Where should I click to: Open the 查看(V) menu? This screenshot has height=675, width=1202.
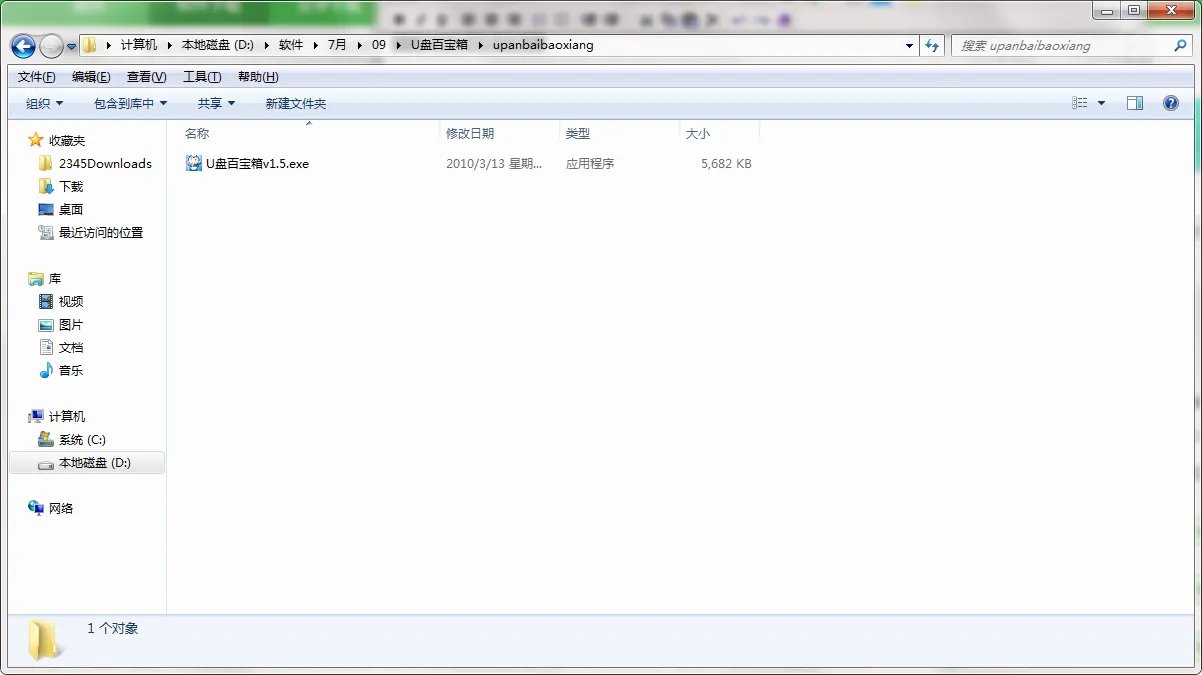coord(146,77)
